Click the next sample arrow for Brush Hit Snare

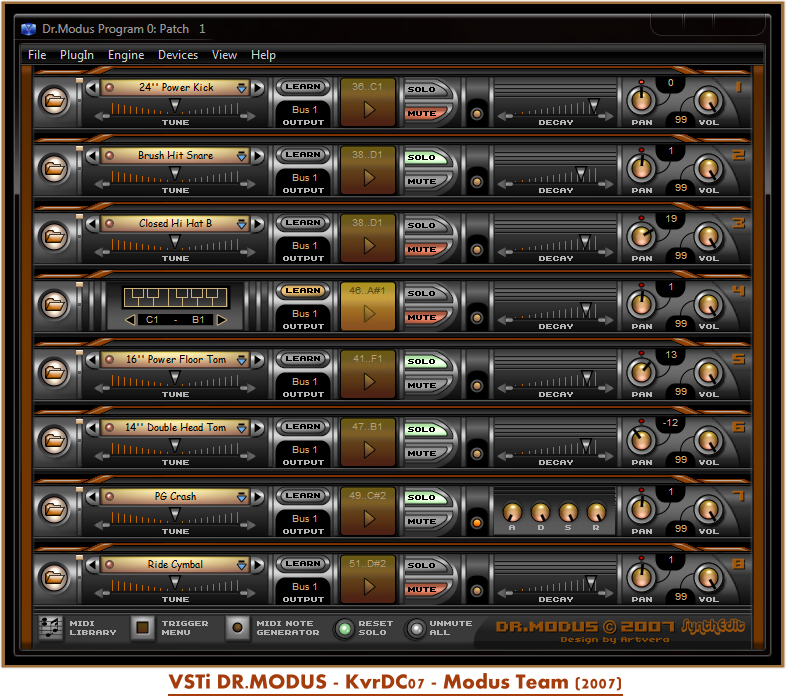(x=258, y=156)
